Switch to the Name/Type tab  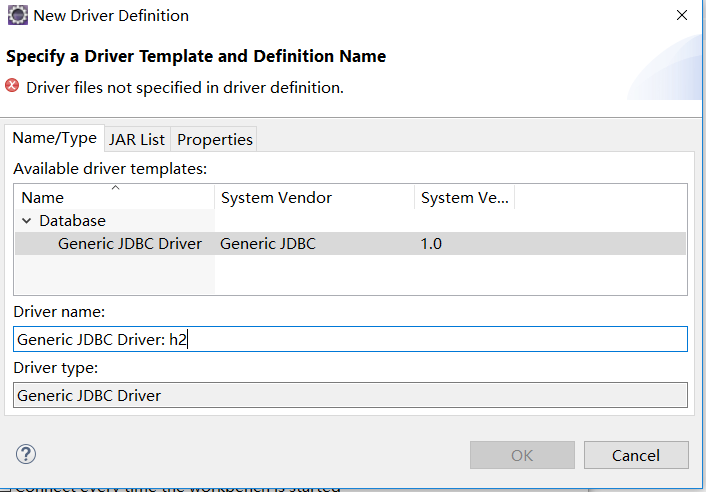(54, 138)
